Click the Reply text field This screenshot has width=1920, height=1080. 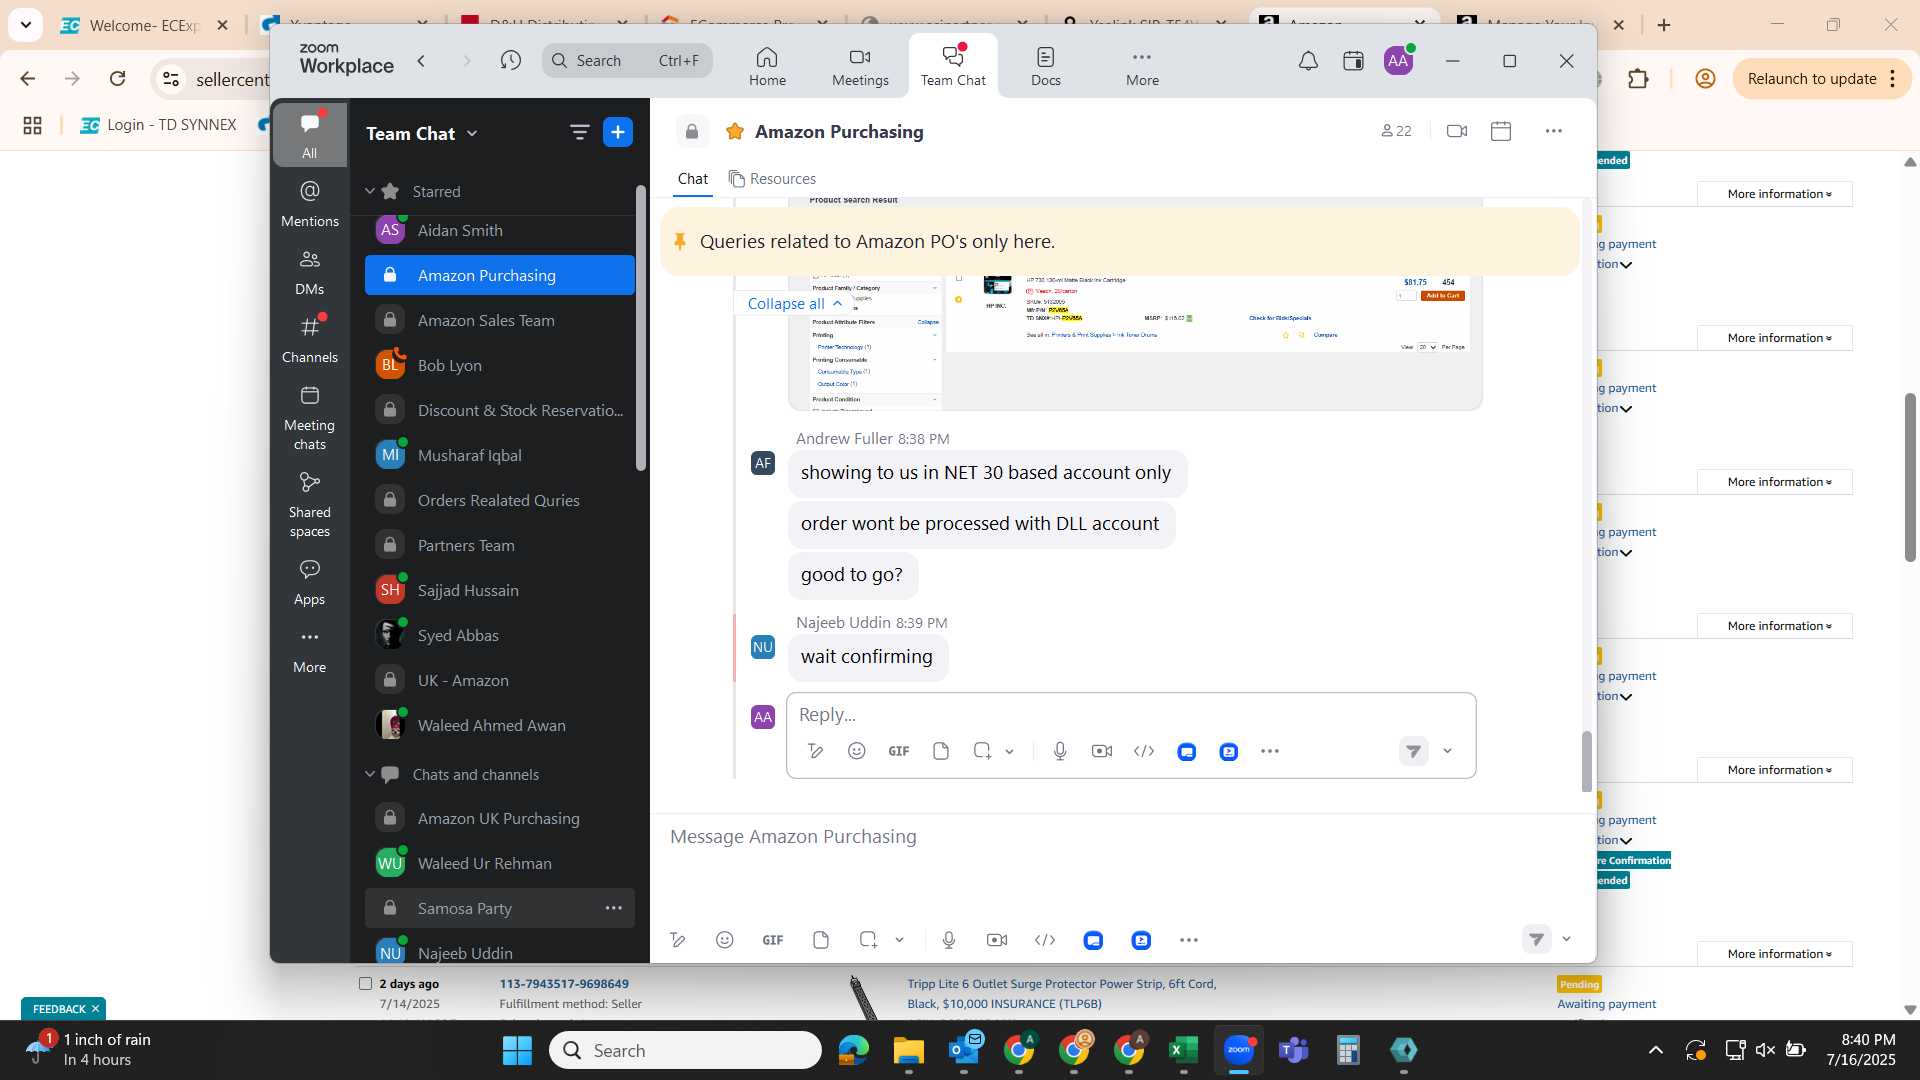pos(1130,714)
